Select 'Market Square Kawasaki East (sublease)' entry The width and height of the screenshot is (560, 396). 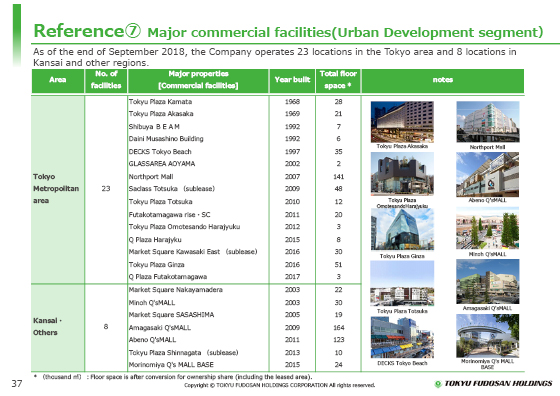193,252
